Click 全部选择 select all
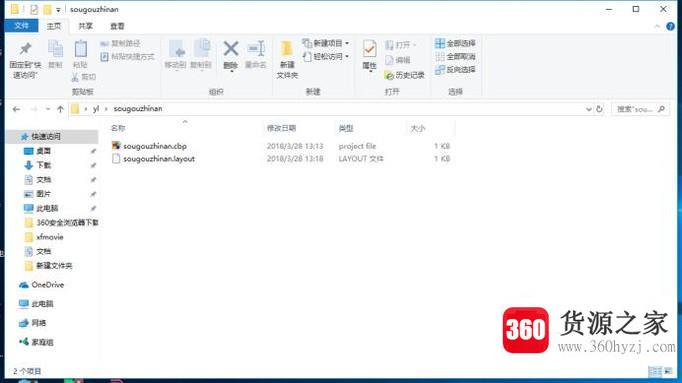 click(x=455, y=43)
